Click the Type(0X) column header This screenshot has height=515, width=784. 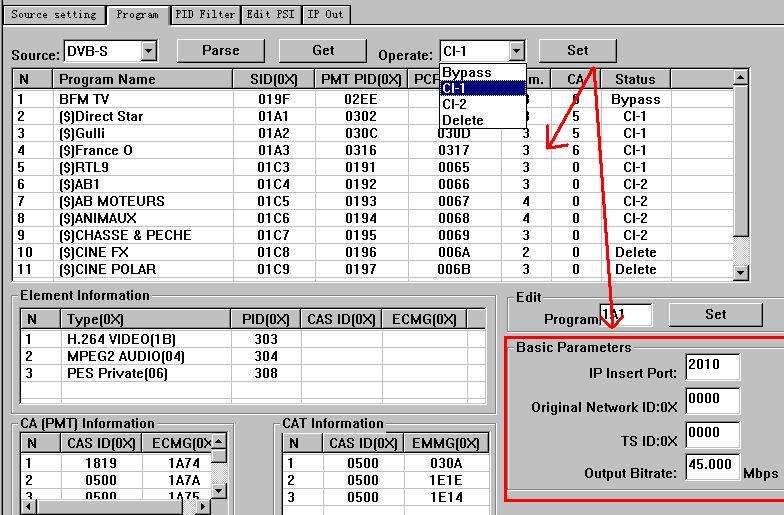(x=146, y=319)
